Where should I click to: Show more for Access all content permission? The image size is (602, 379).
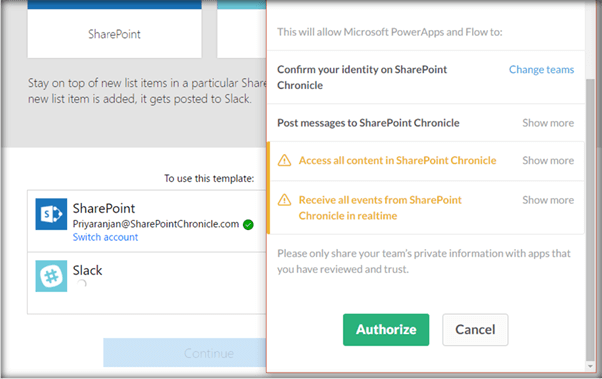coord(548,161)
